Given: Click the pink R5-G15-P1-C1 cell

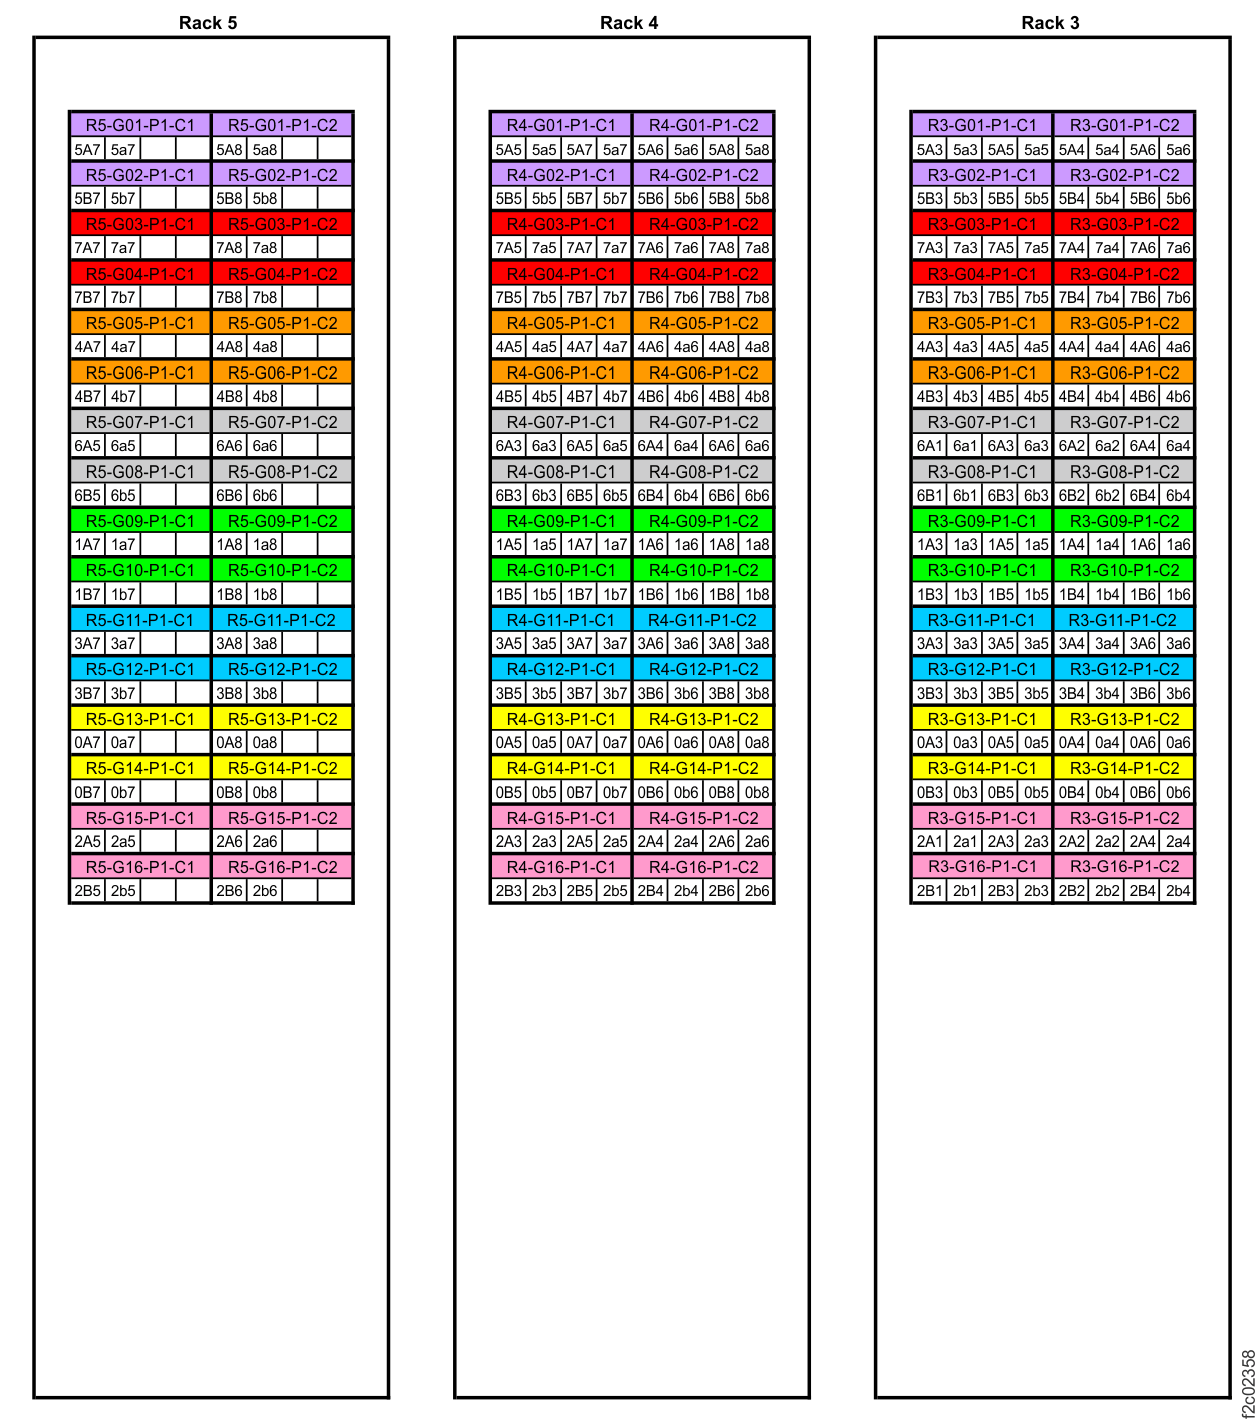Looking at the screenshot, I should click(x=138, y=816).
